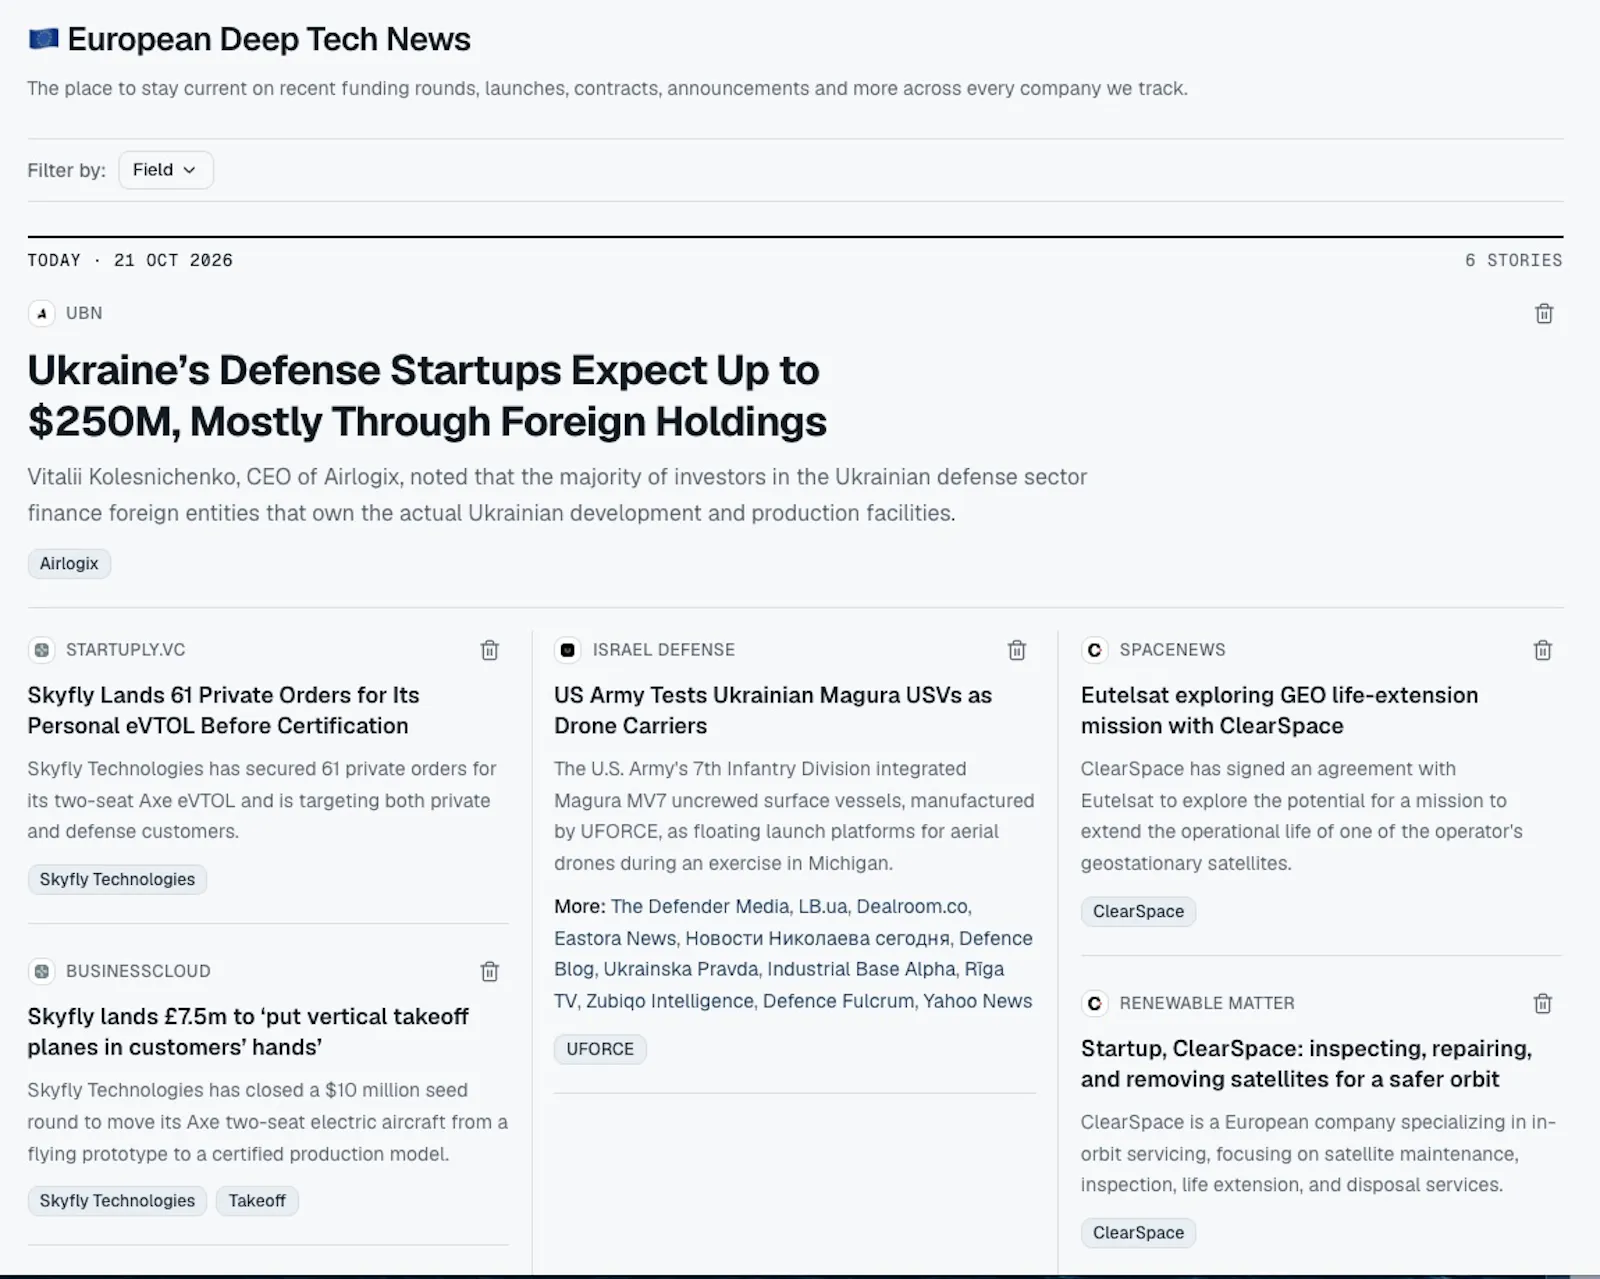Click ClearSpace tag under Renewable Matter story
The image size is (1600, 1279).
pos(1138,1232)
